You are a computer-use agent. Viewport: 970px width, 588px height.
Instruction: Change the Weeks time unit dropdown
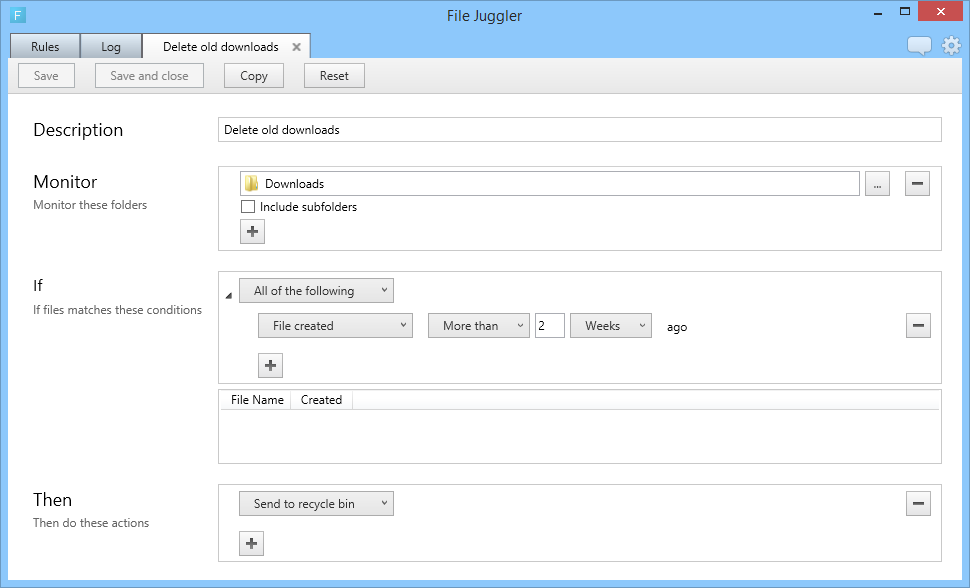point(610,326)
